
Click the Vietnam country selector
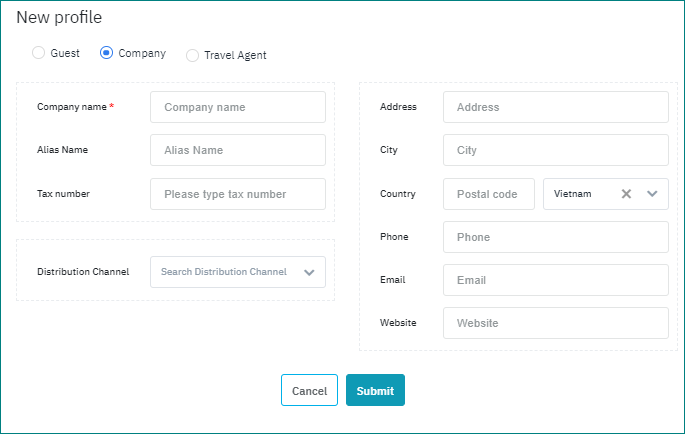(x=580, y=194)
